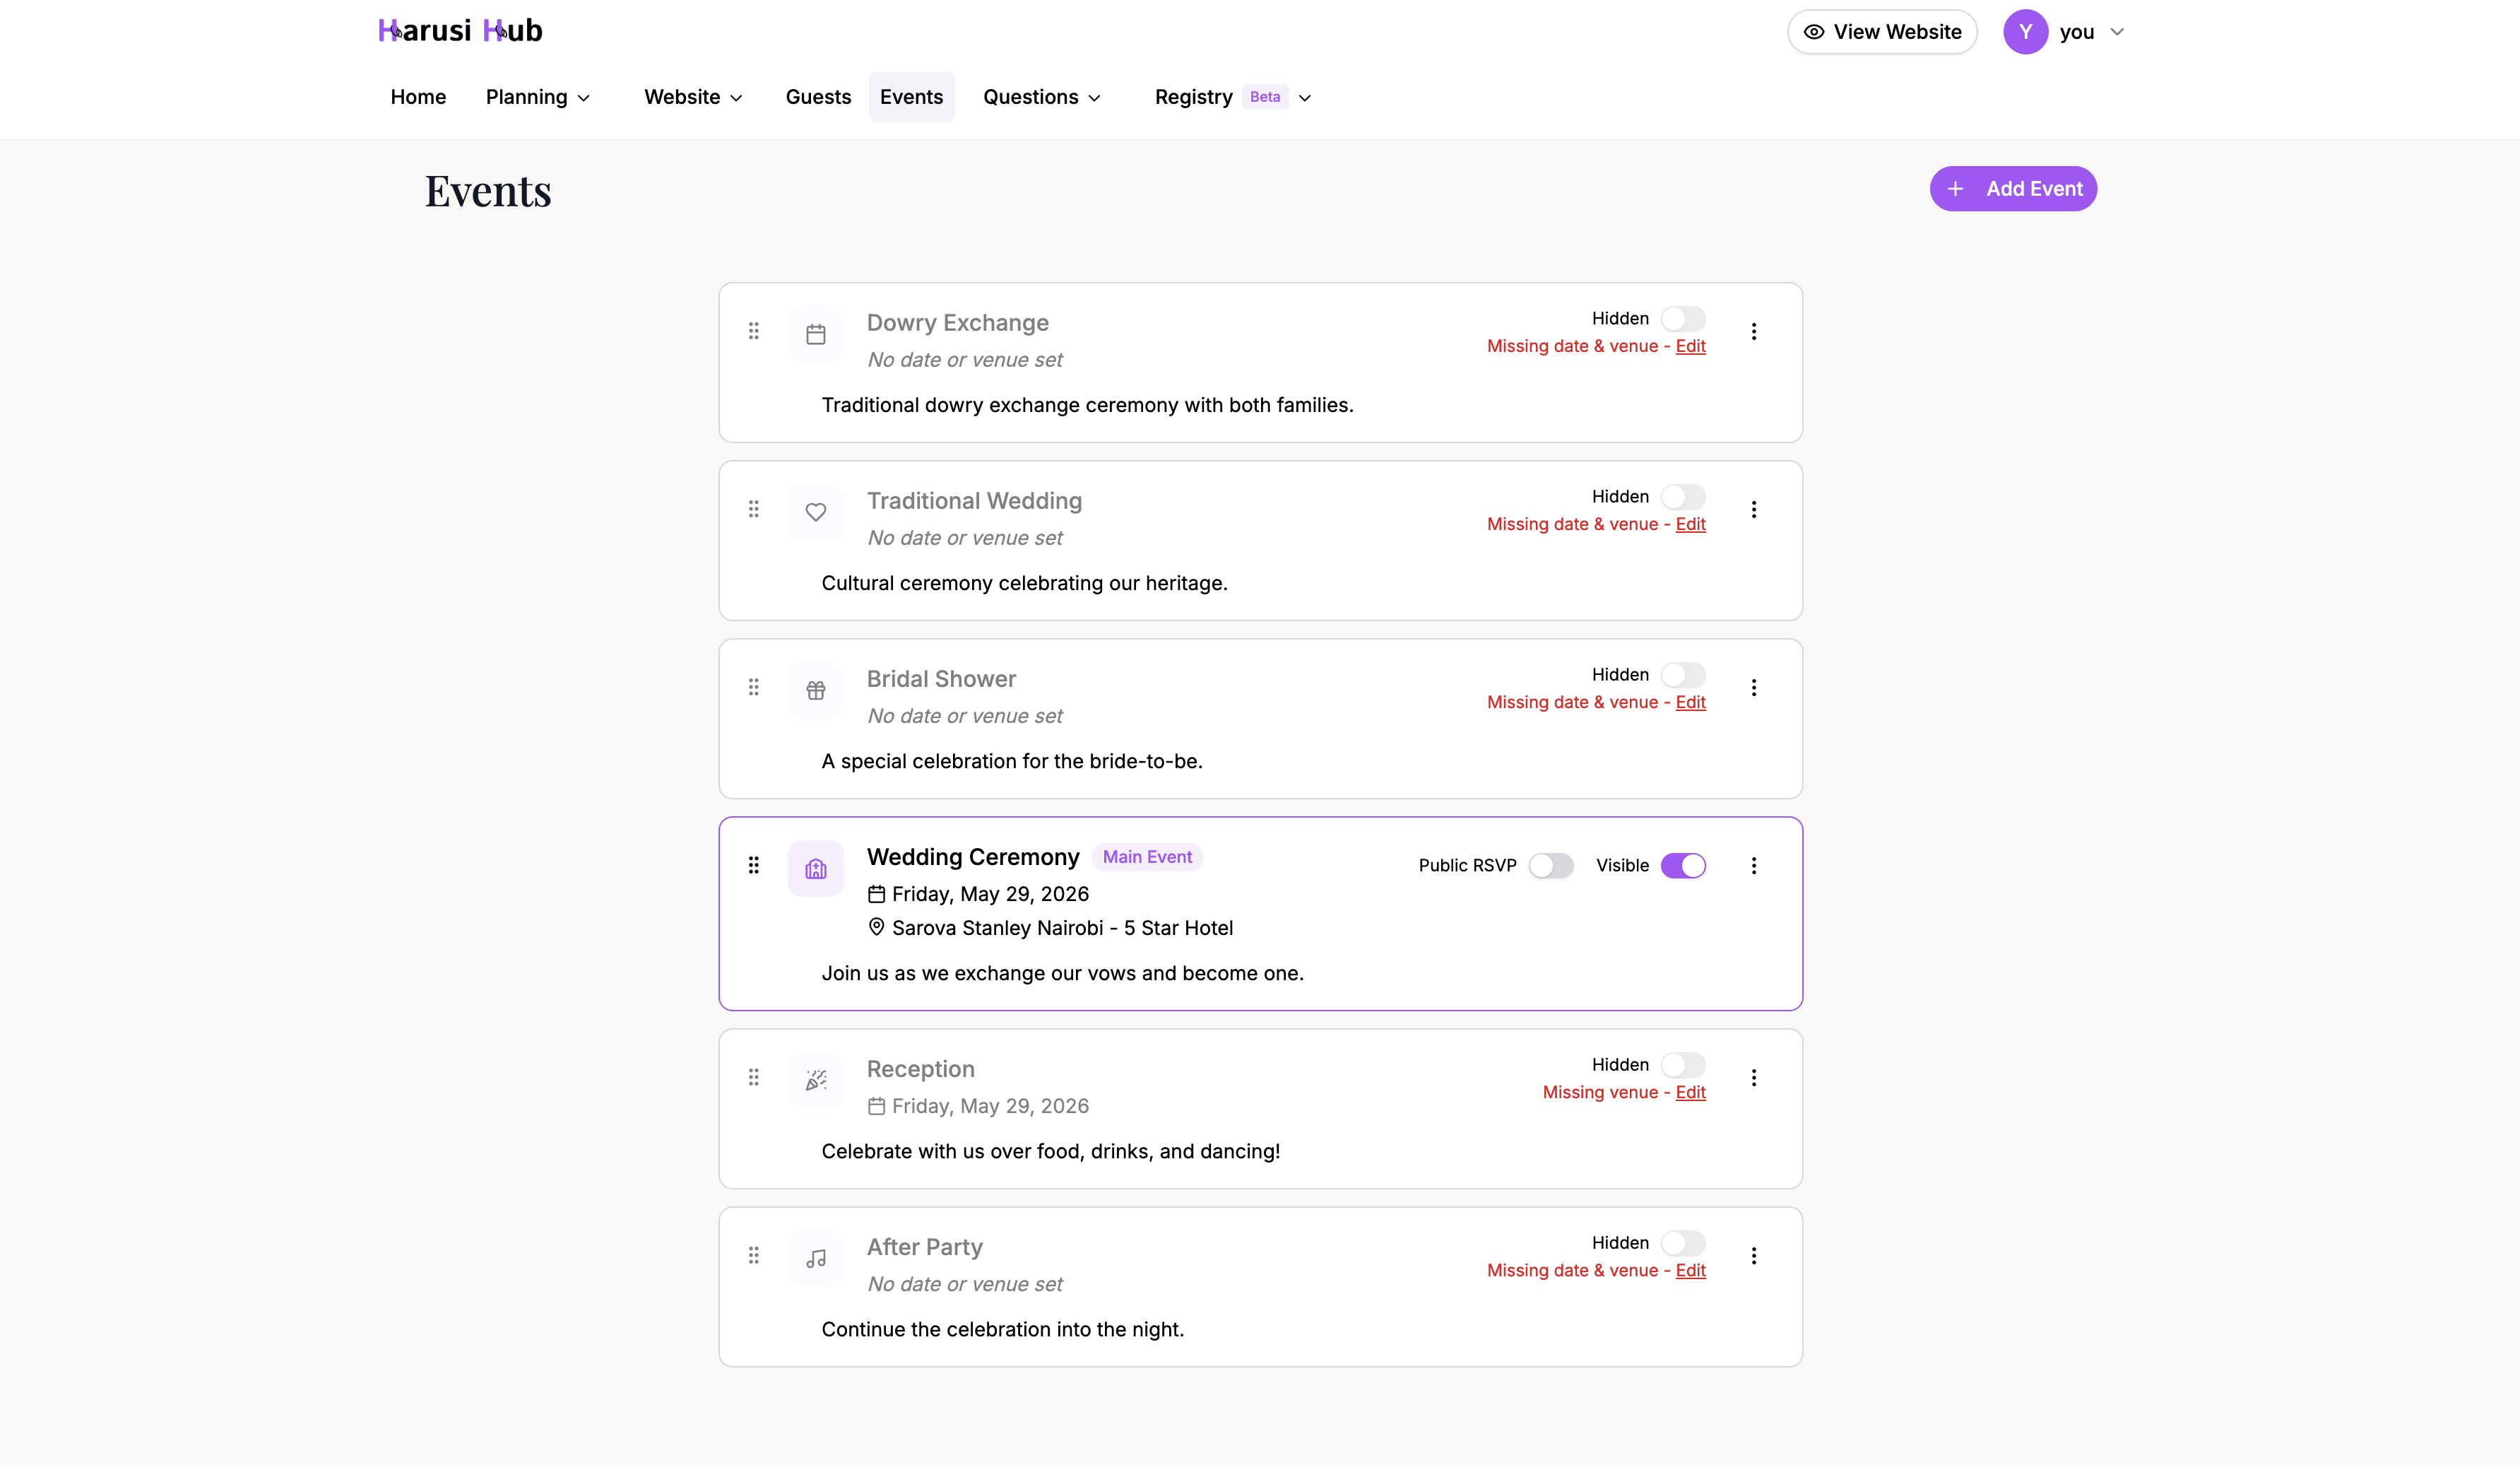Grab the drag handle beside After Party
The width and height of the screenshot is (2520, 1465).
(x=754, y=1255)
